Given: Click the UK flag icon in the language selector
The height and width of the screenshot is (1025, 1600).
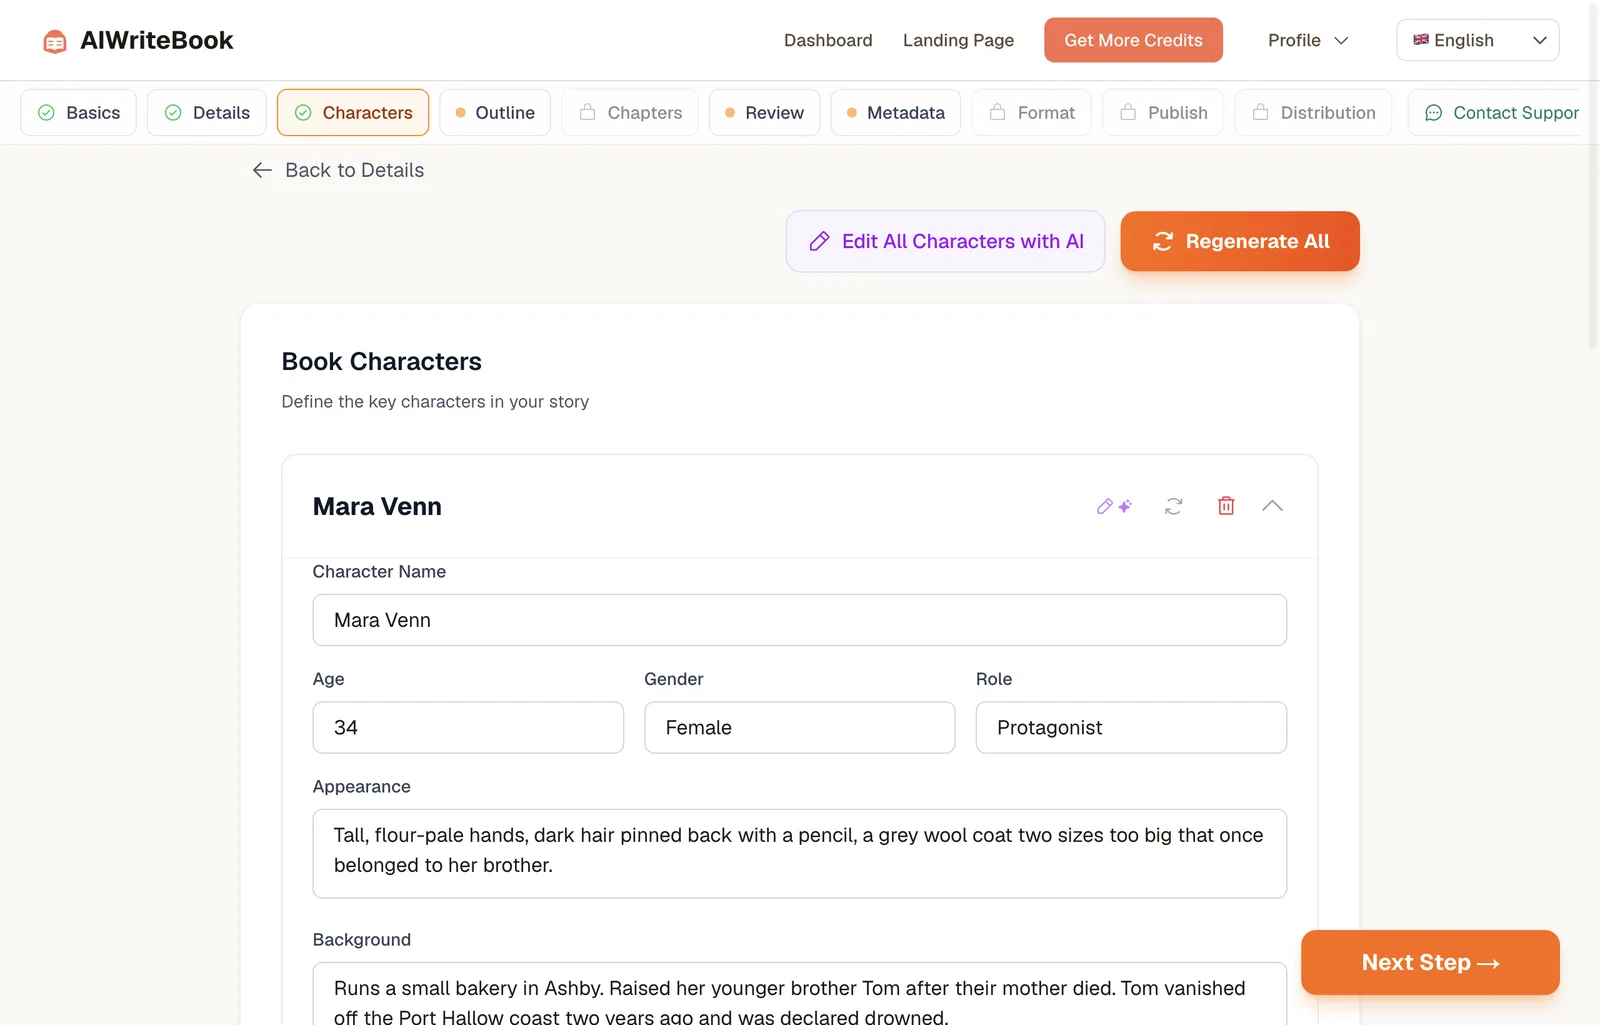Looking at the screenshot, I should click(1421, 40).
